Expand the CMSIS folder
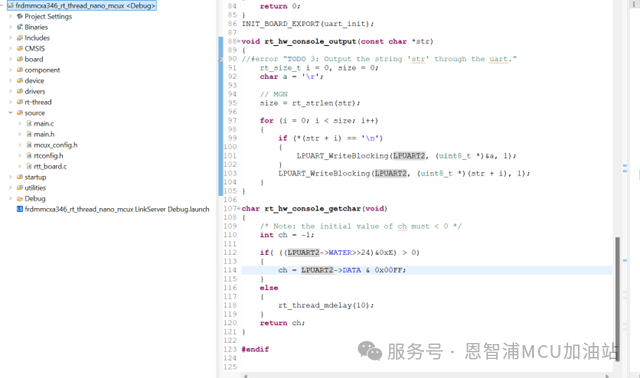This screenshot has width=640, height=378. point(11,49)
